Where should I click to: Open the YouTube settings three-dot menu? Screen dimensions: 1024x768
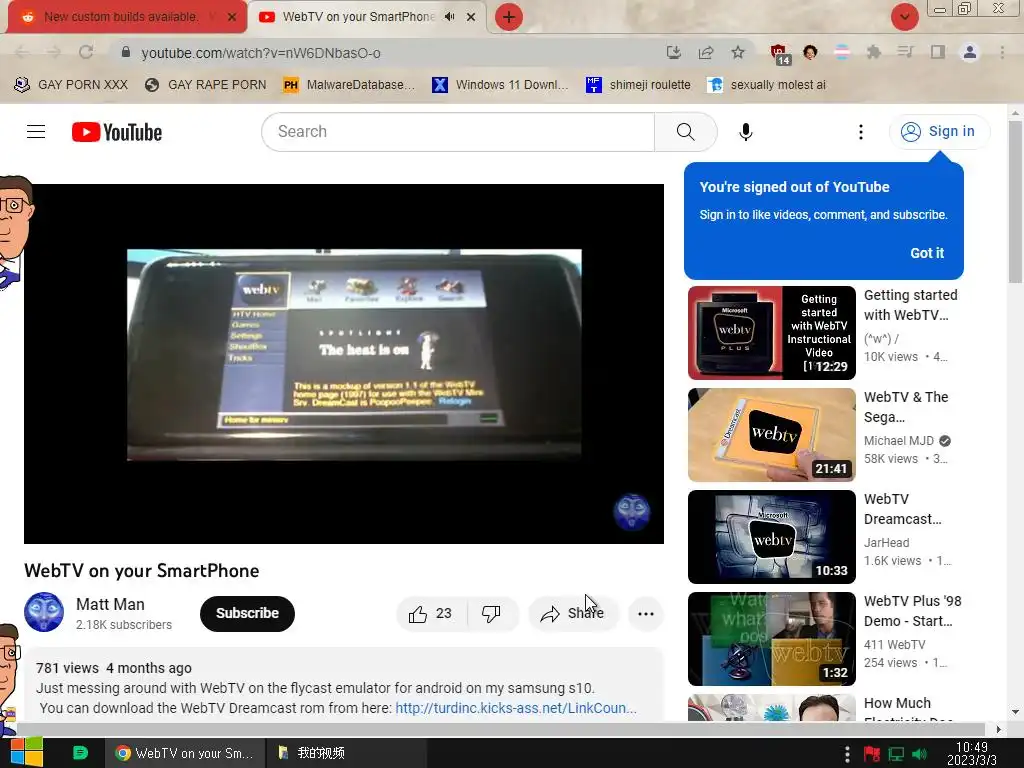(x=861, y=132)
